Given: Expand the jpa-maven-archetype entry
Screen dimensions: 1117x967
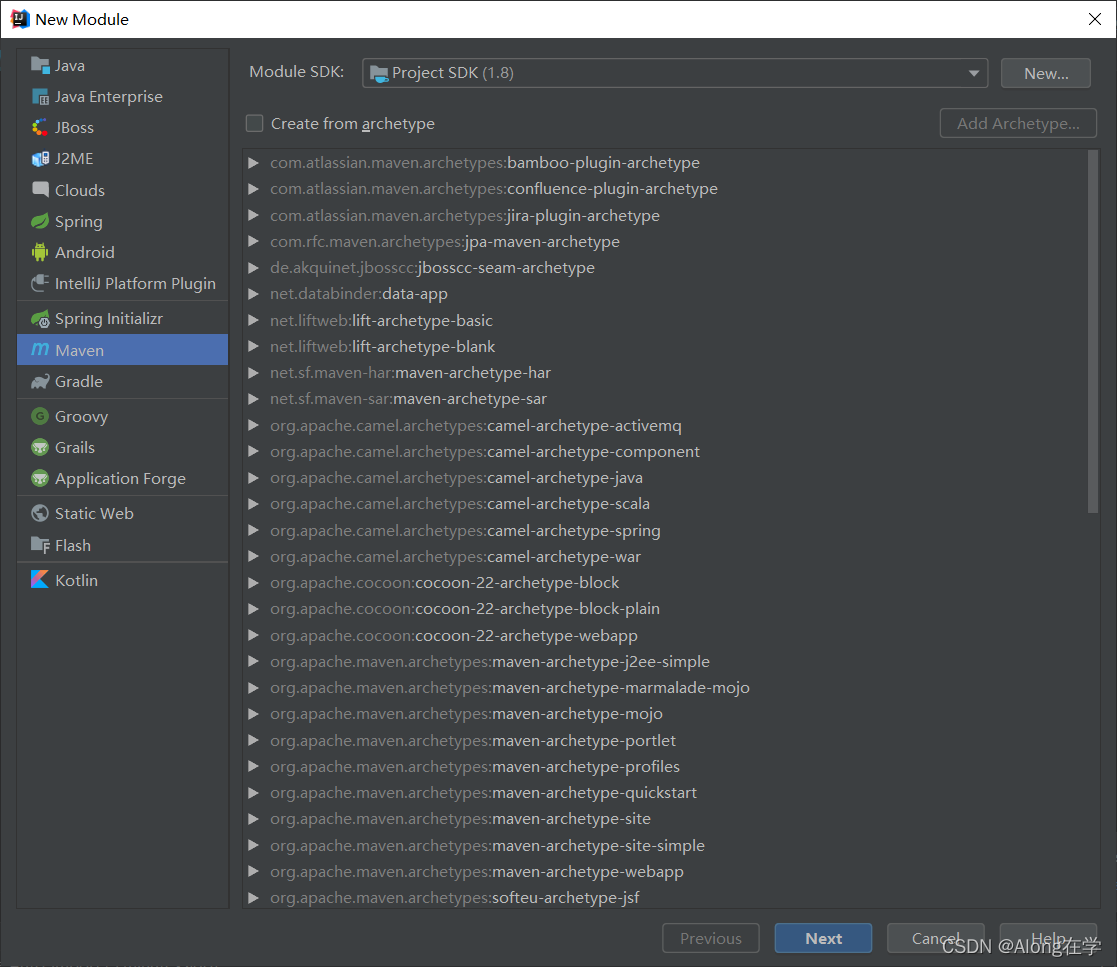Looking at the screenshot, I should [253, 242].
